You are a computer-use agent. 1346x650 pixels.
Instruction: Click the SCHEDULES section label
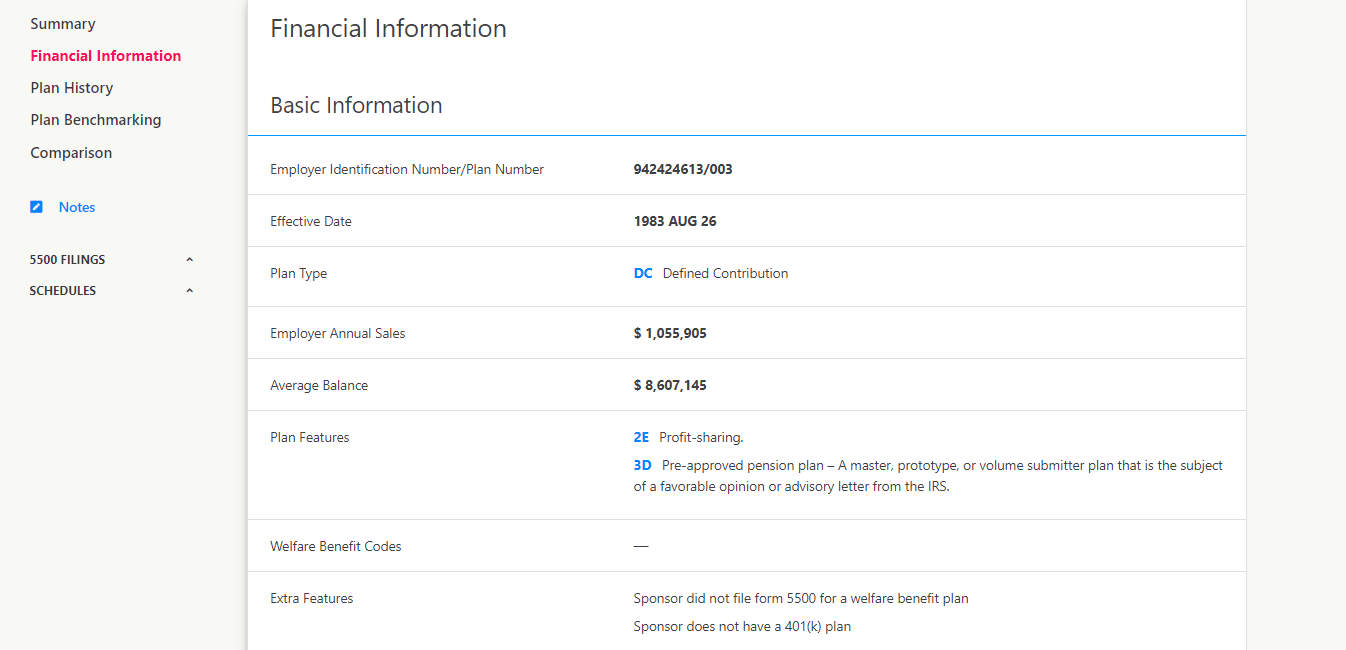[63, 291]
